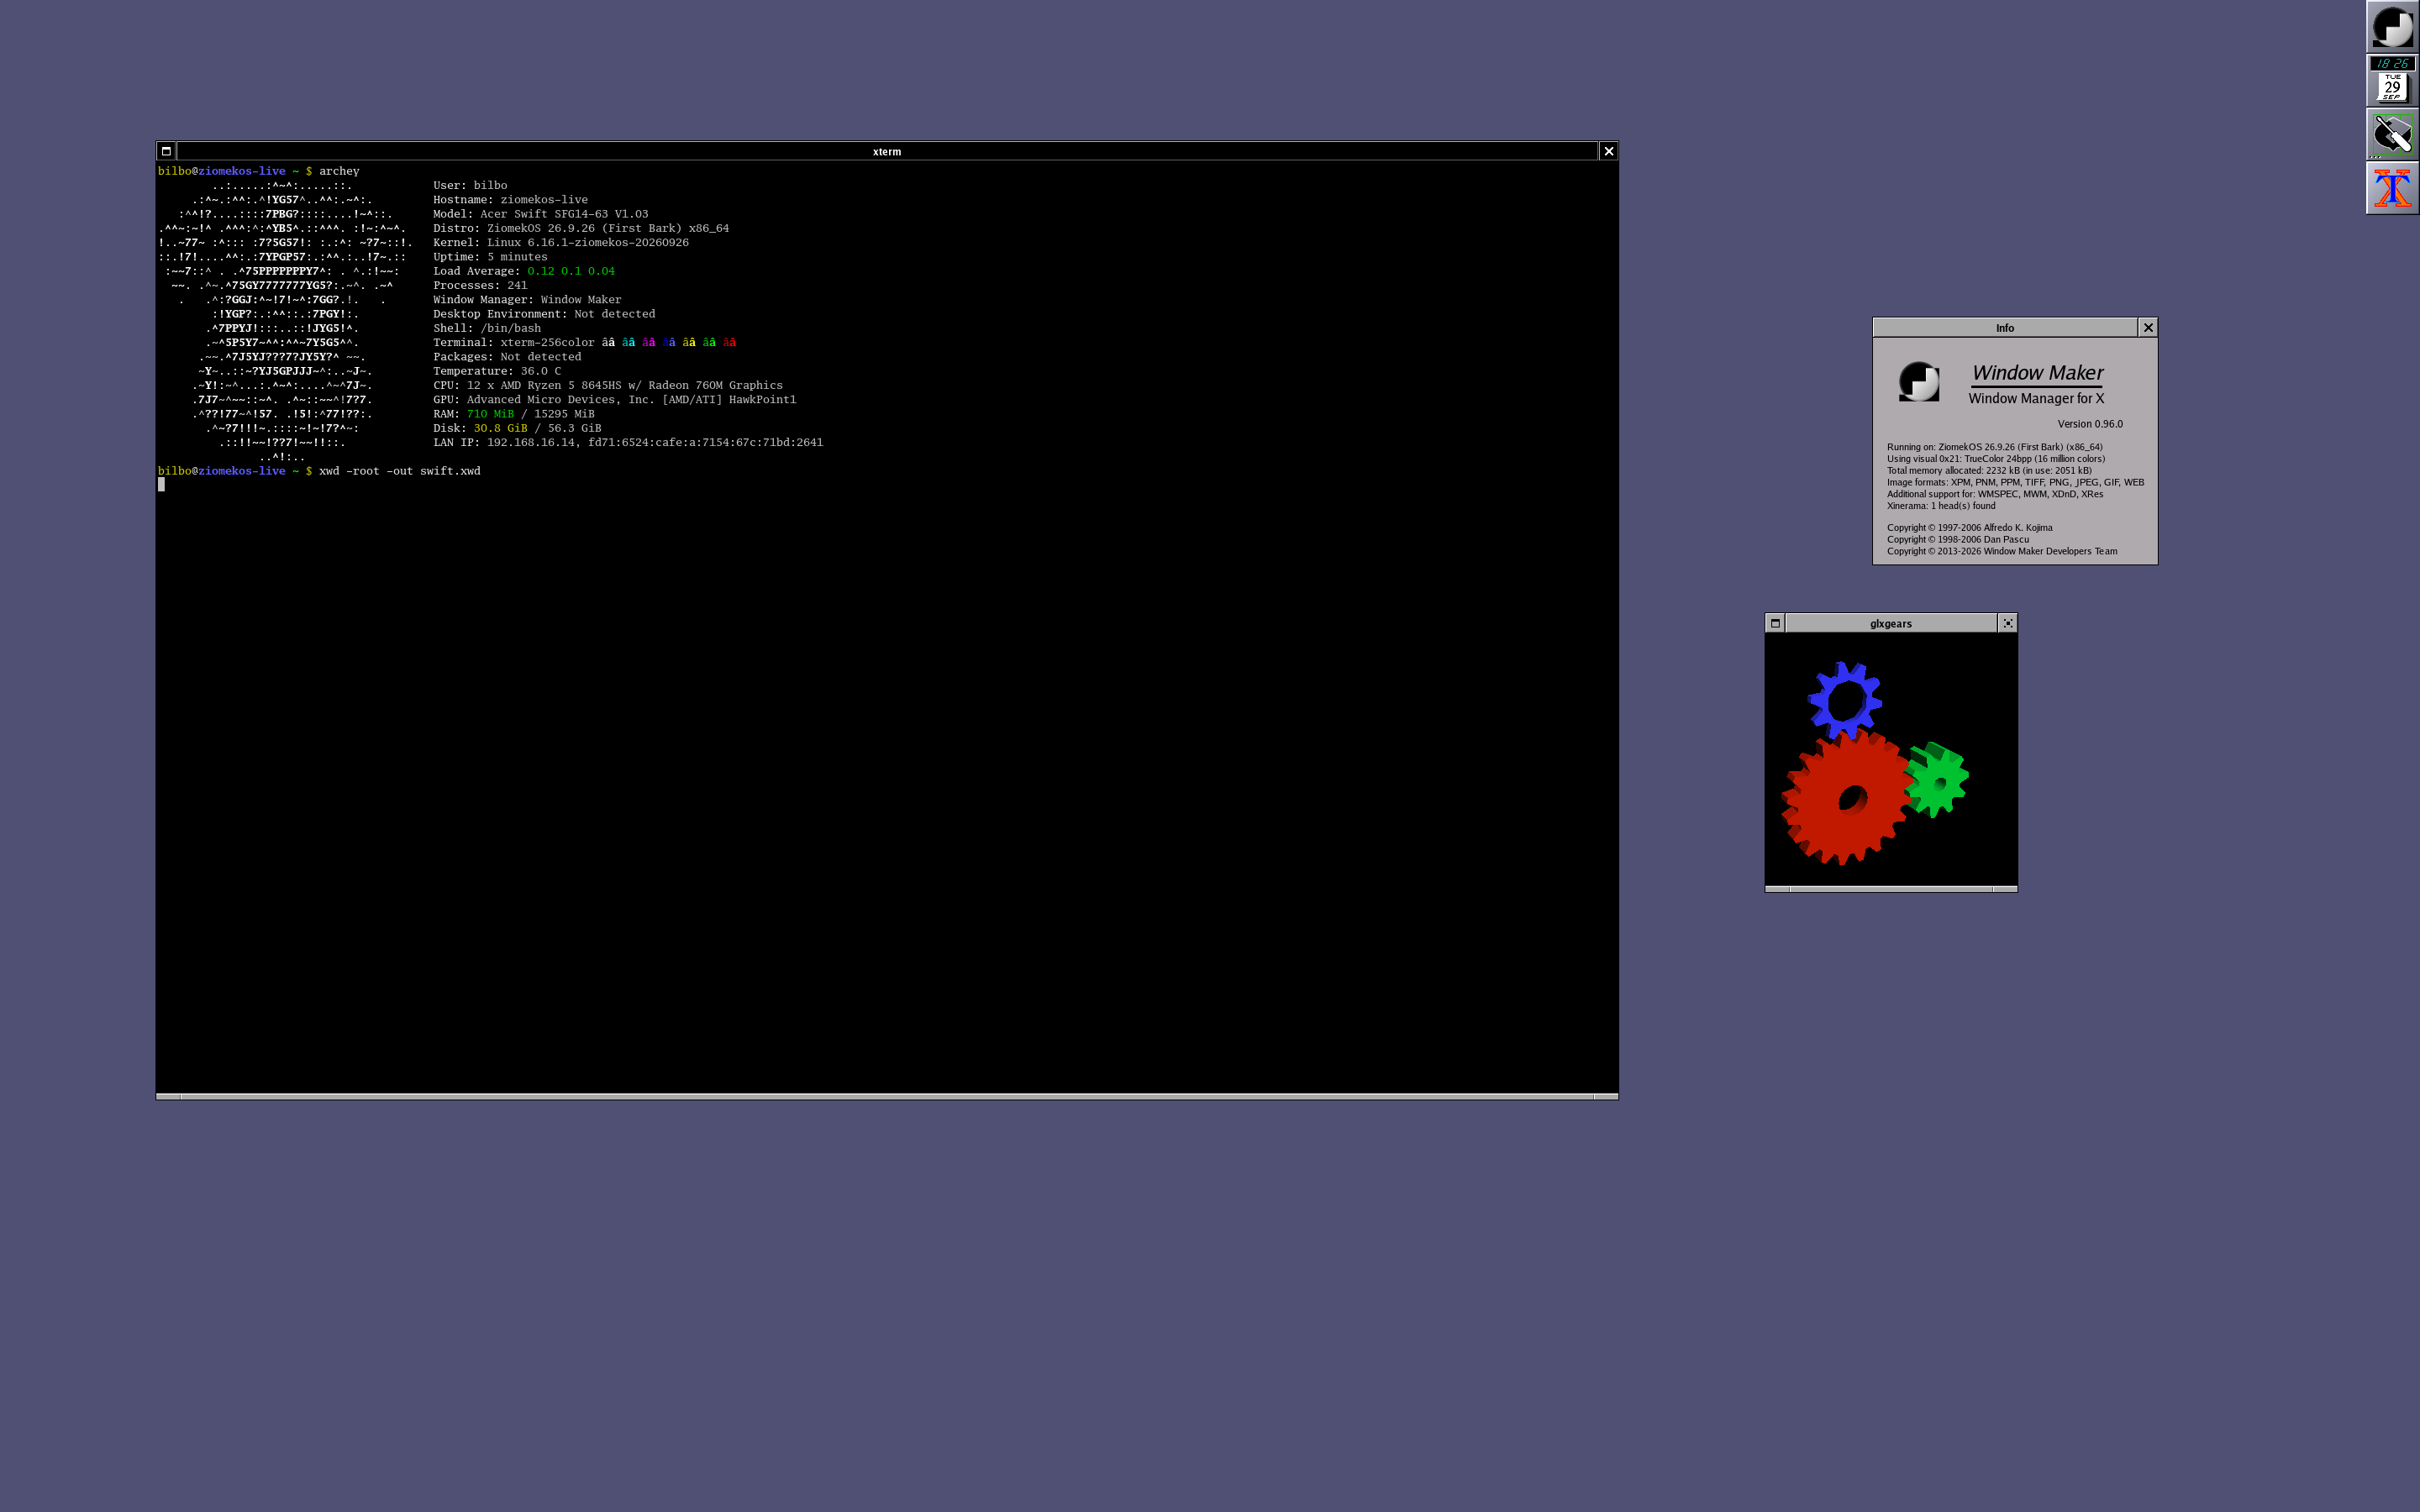Image resolution: width=2420 pixels, height=1512 pixels.
Task: Click the "Processes: 241" line
Action: pyautogui.click(x=480, y=285)
